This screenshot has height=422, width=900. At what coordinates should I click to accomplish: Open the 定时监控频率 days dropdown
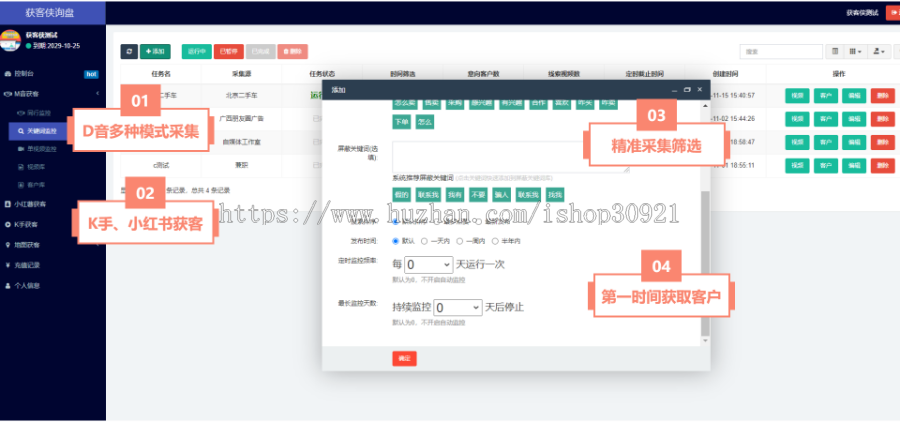click(x=429, y=265)
